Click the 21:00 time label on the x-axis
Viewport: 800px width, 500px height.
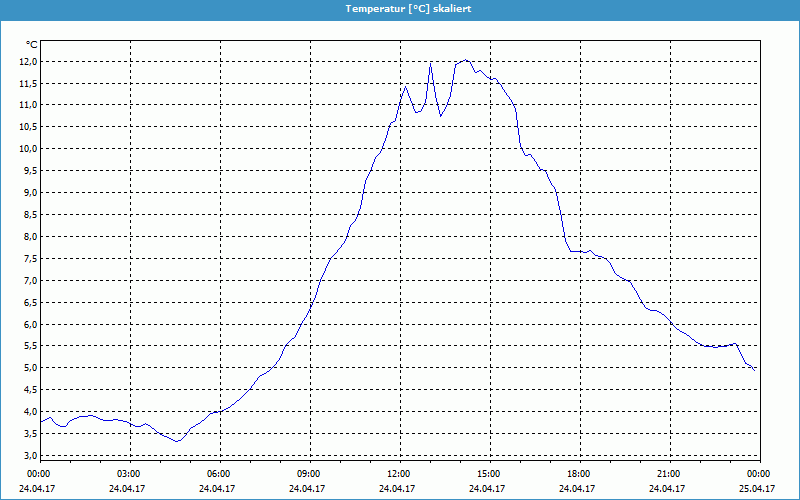(668, 474)
